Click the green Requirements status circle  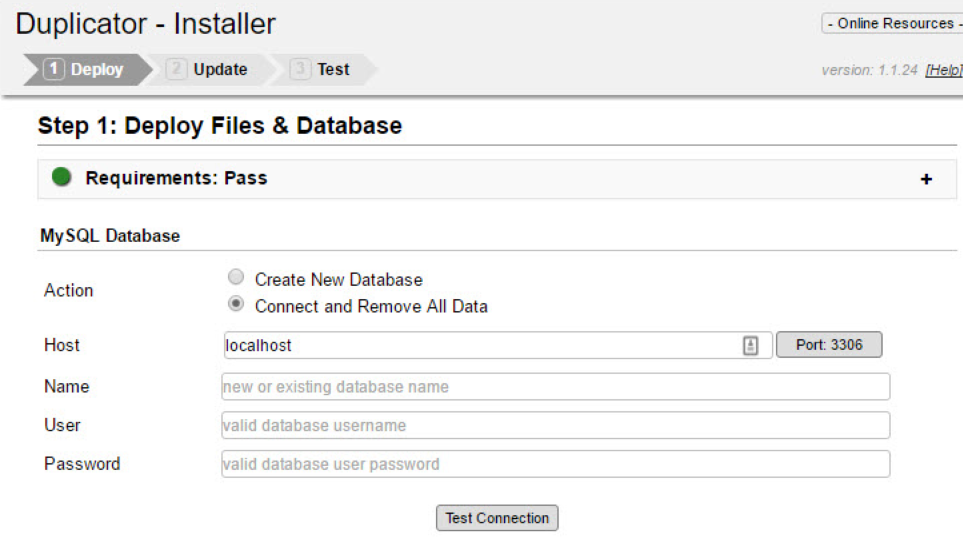click(62, 178)
